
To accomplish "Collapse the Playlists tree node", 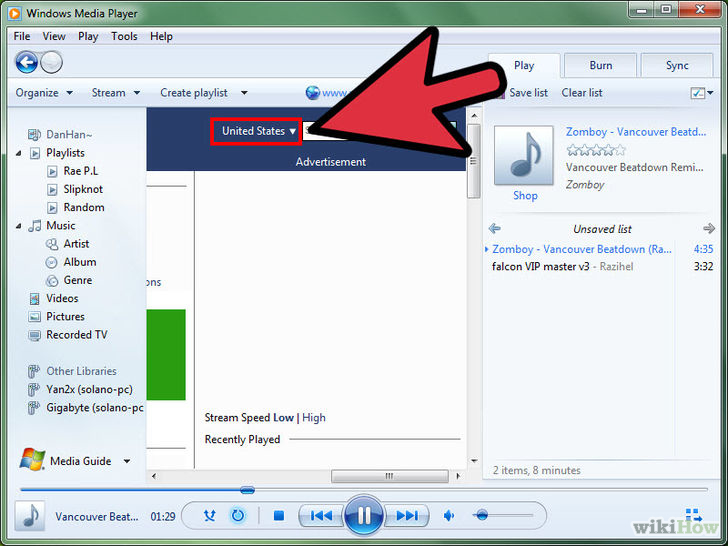I will (x=19, y=153).
